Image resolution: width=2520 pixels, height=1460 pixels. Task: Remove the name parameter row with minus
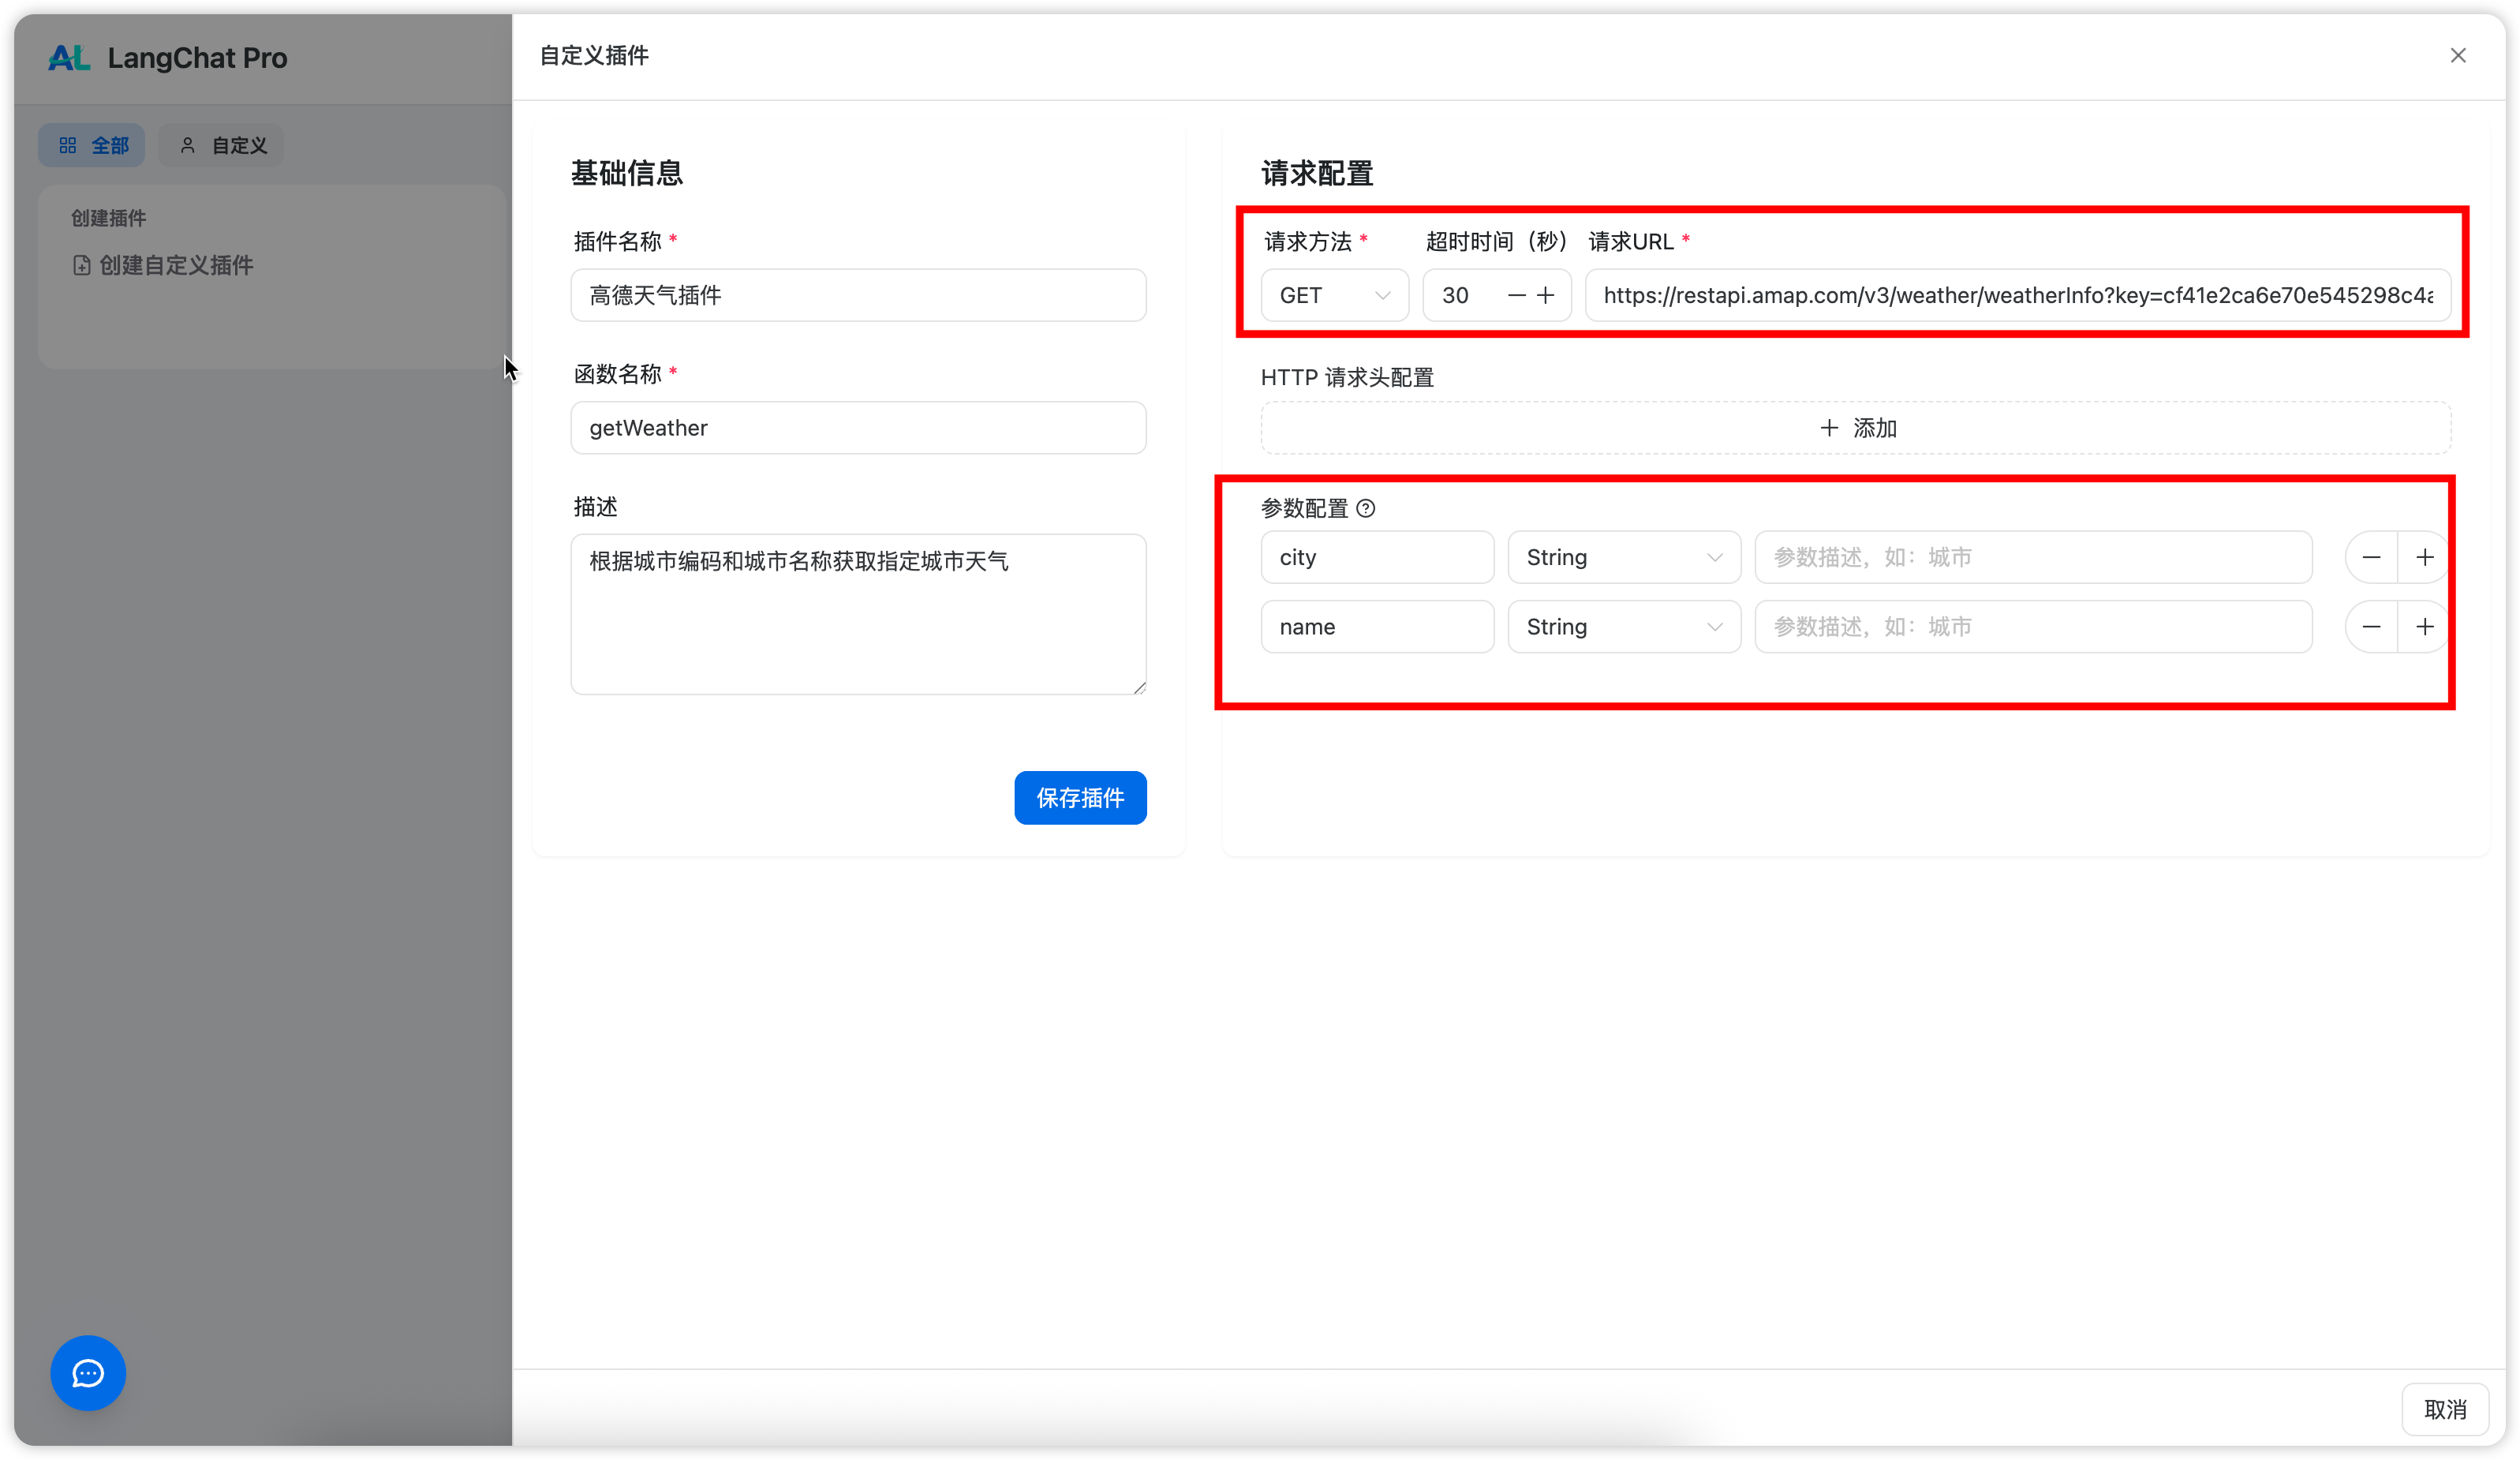coord(2371,627)
